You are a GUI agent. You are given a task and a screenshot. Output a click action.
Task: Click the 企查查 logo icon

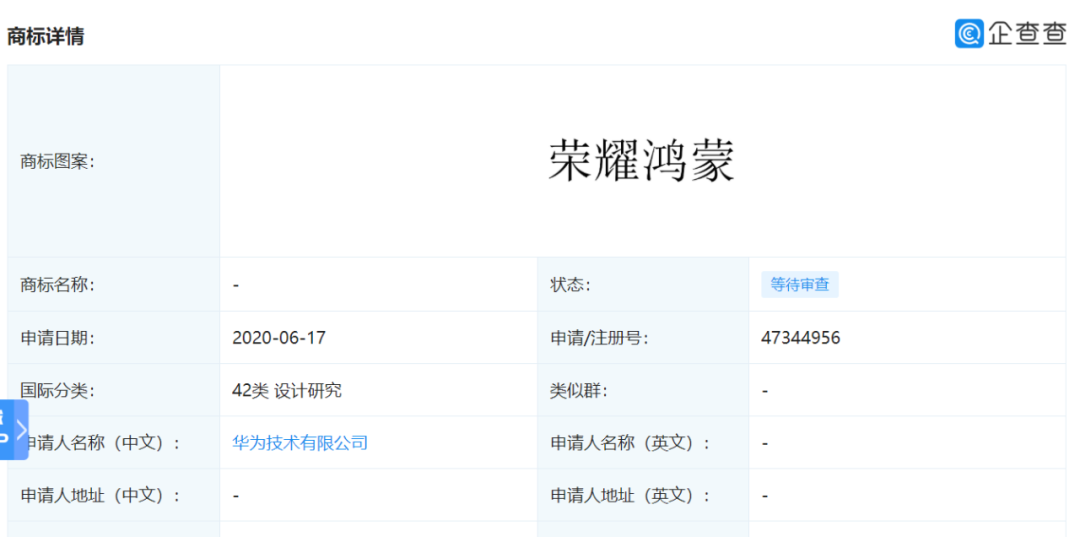click(x=969, y=33)
